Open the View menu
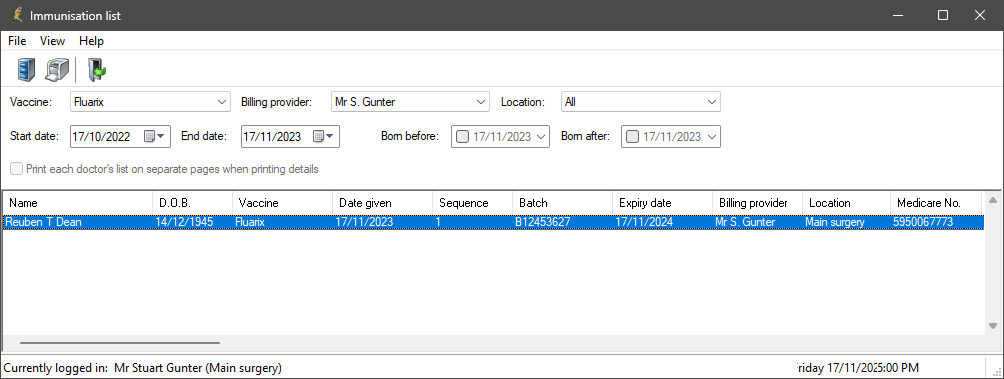The height and width of the screenshot is (379, 1004). [x=53, y=41]
